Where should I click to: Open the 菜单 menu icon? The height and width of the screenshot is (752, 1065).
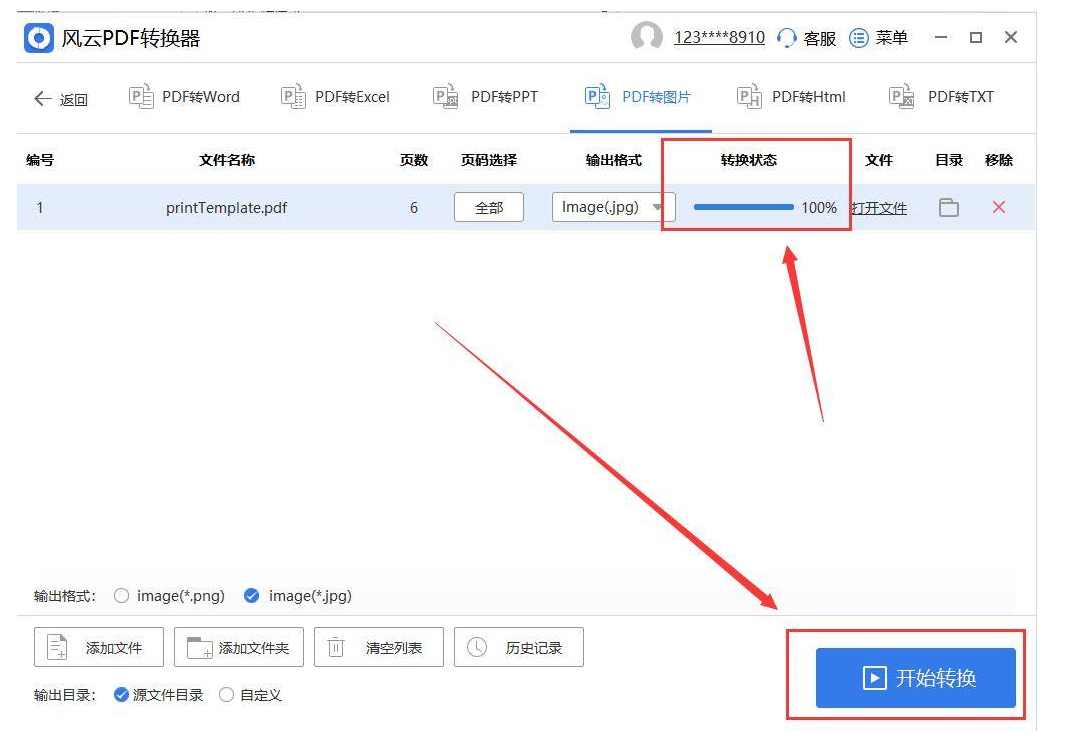click(x=858, y=38)
